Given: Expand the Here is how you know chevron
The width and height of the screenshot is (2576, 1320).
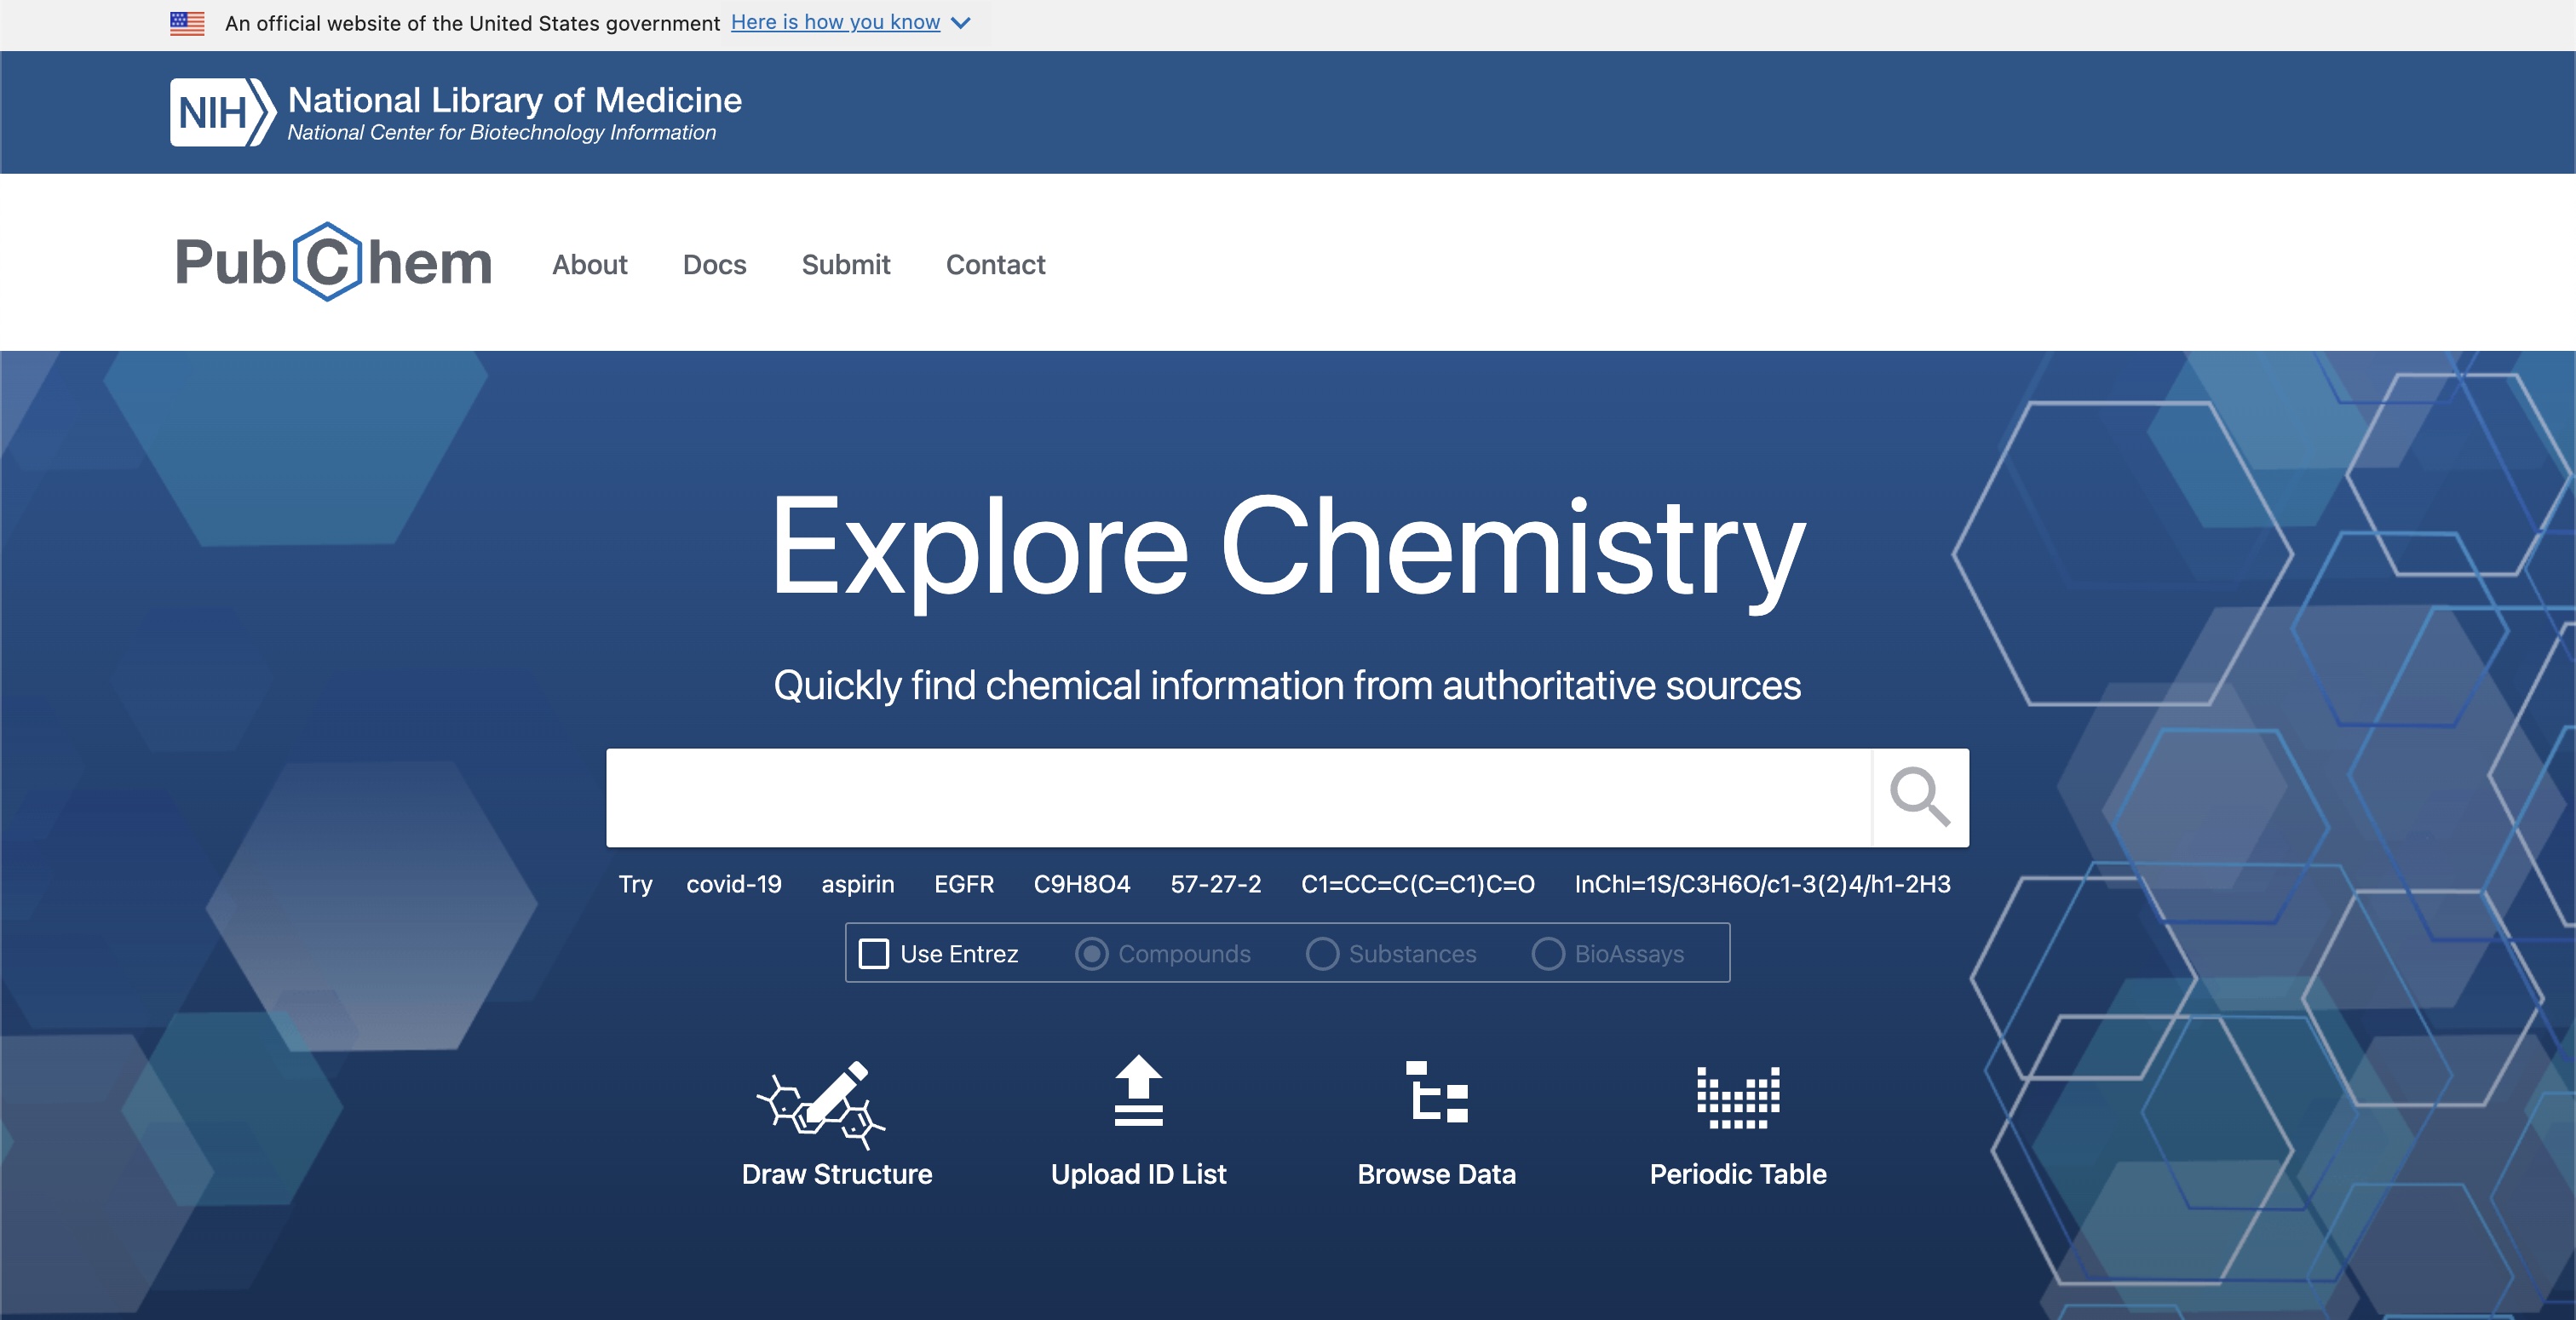Looking at the screenshot, I should (961, 23).
